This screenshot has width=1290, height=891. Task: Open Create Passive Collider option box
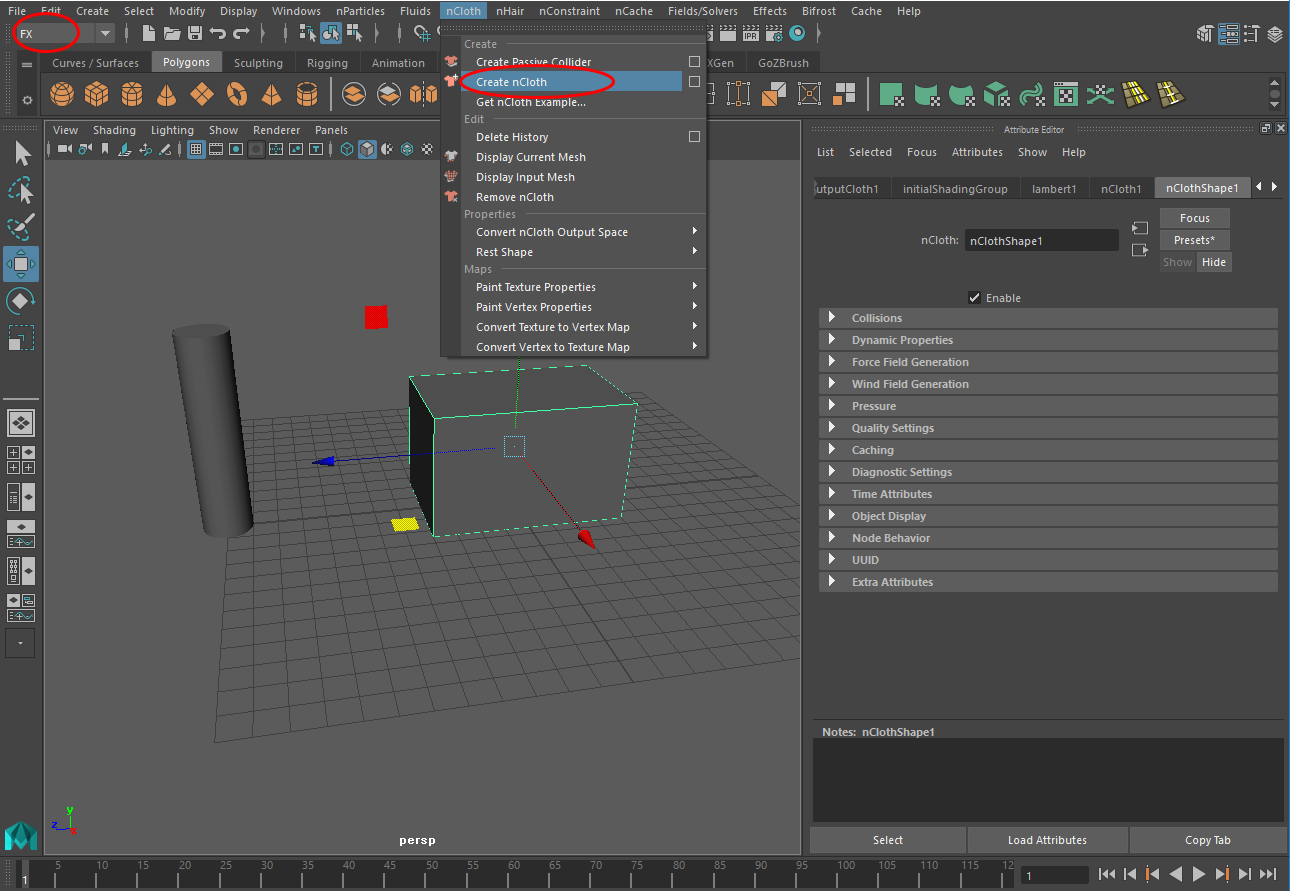click(x=694, y=62)
